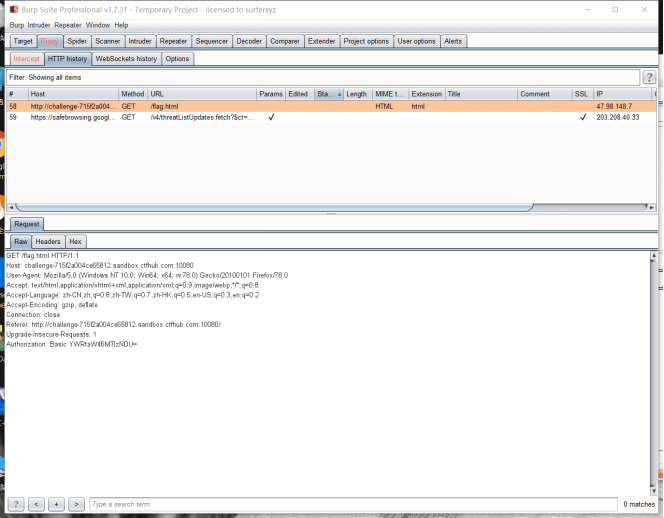Open the Repeater menu in menu bar

tap(68, 25)
